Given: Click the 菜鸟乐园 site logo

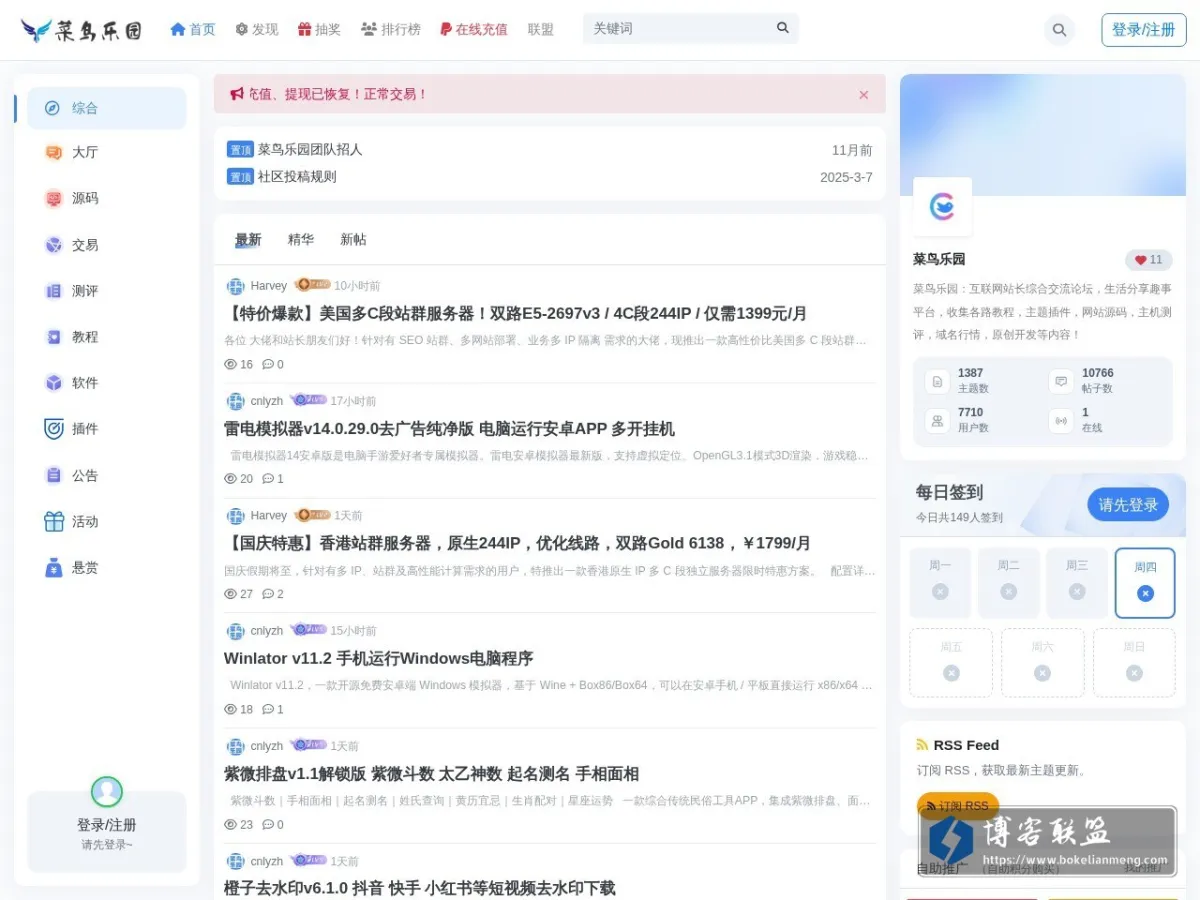Looking at the screenshot, I should click(x=81, y=30).
